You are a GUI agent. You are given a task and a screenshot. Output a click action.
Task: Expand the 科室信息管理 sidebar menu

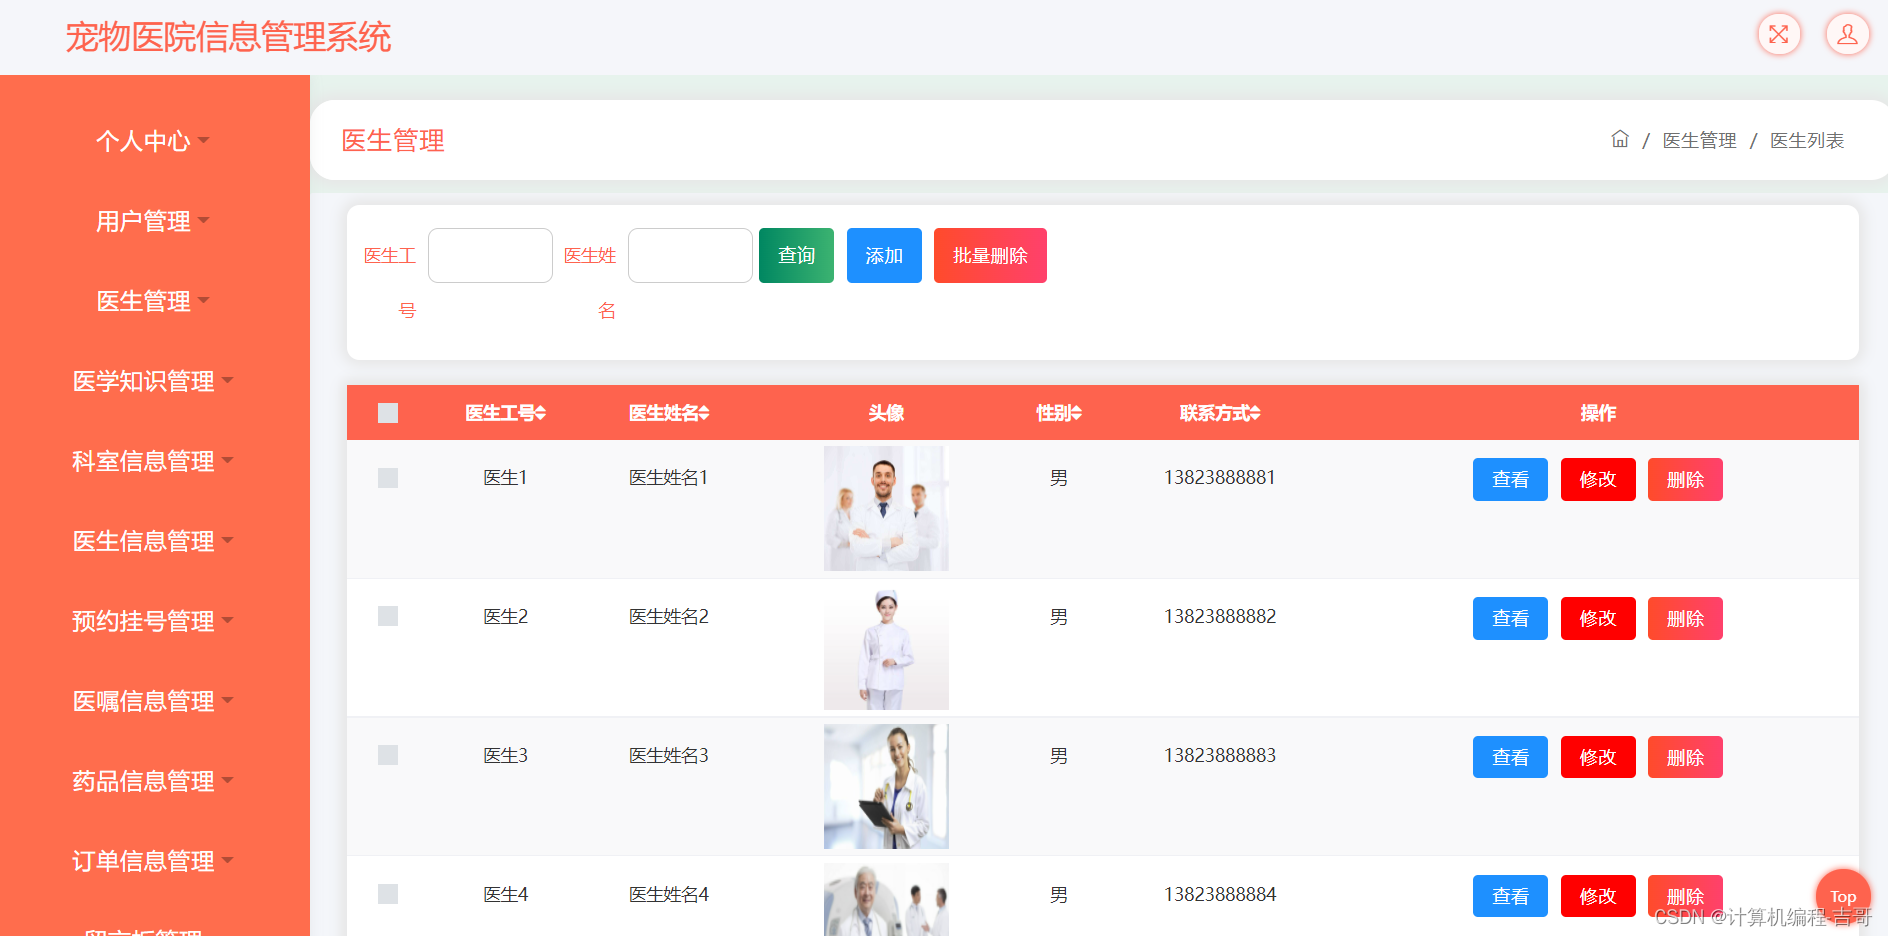[153, 461]
